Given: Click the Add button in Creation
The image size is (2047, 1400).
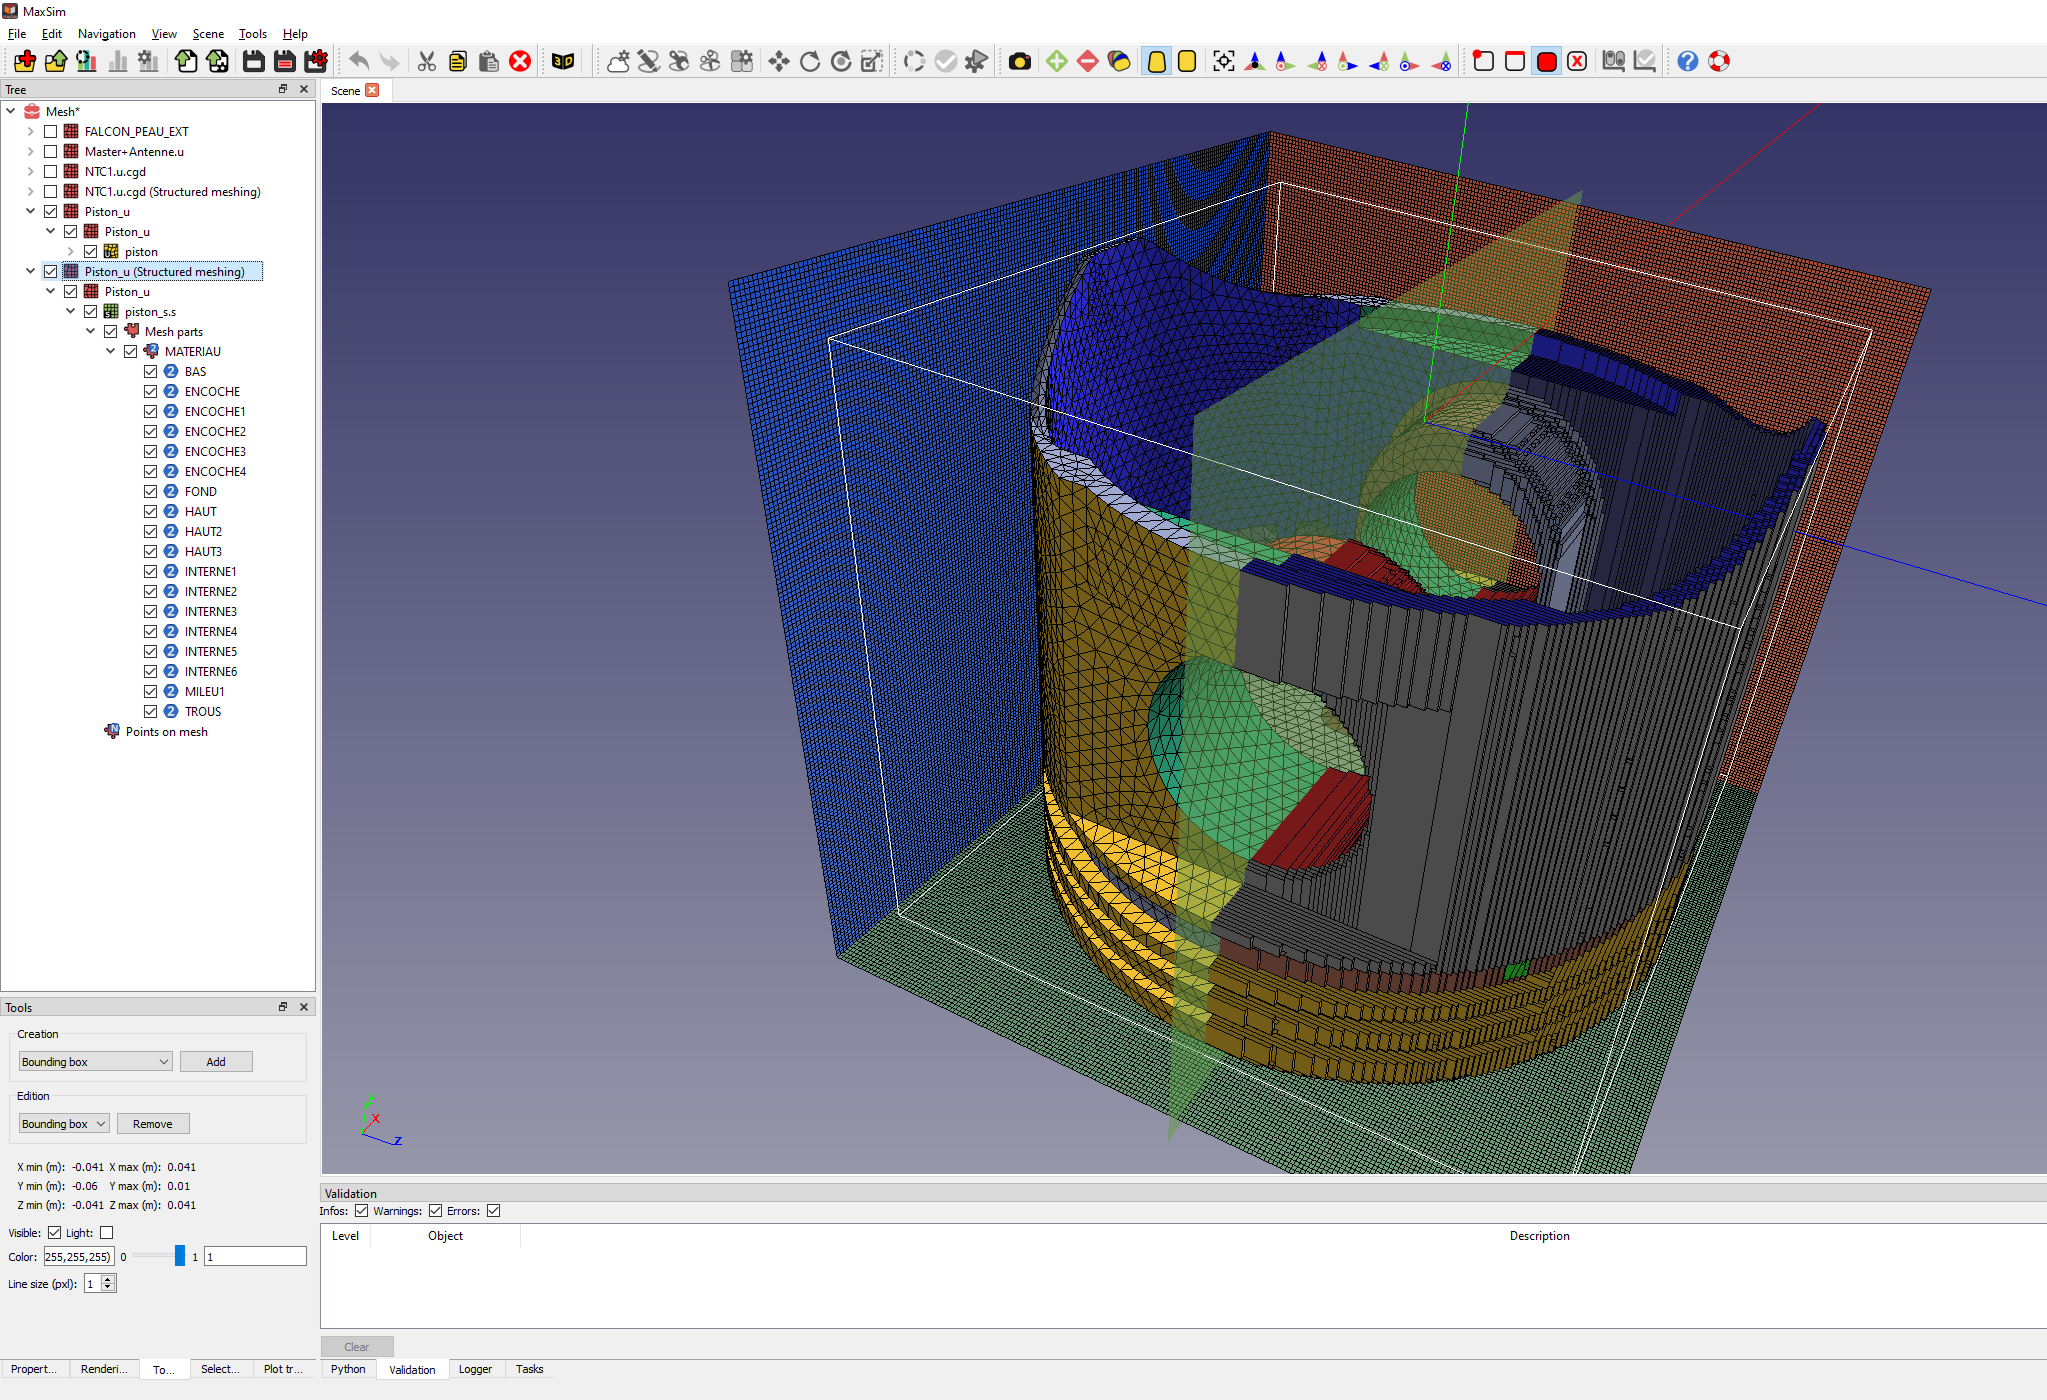Looking at the screenshot, I should point(216,1062).
